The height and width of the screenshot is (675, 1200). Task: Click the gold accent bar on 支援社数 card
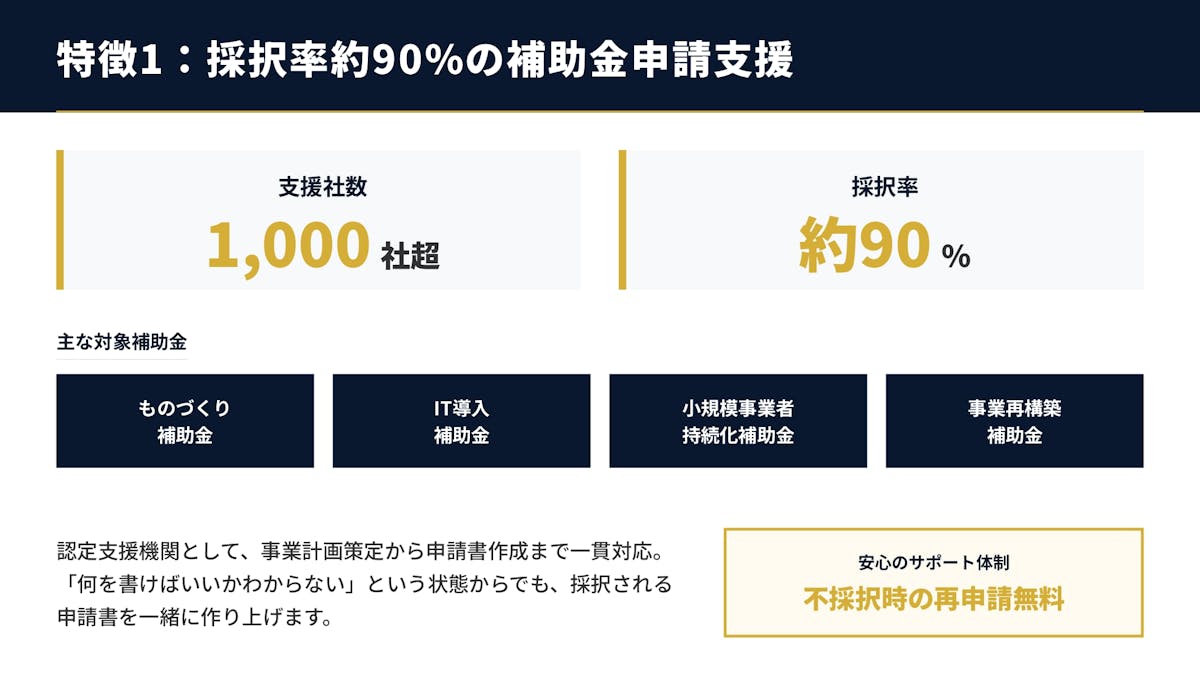60,220
